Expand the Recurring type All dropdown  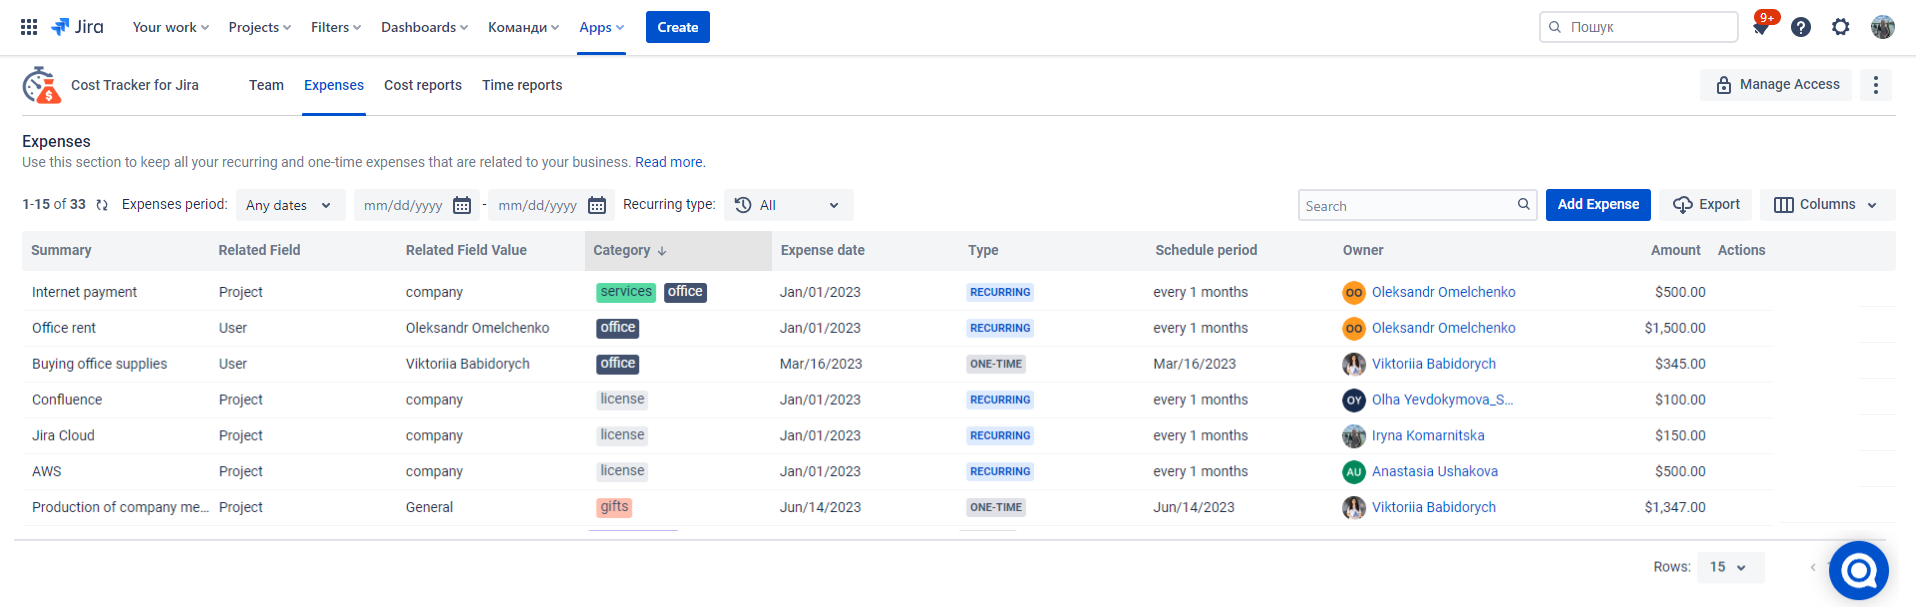789,205
